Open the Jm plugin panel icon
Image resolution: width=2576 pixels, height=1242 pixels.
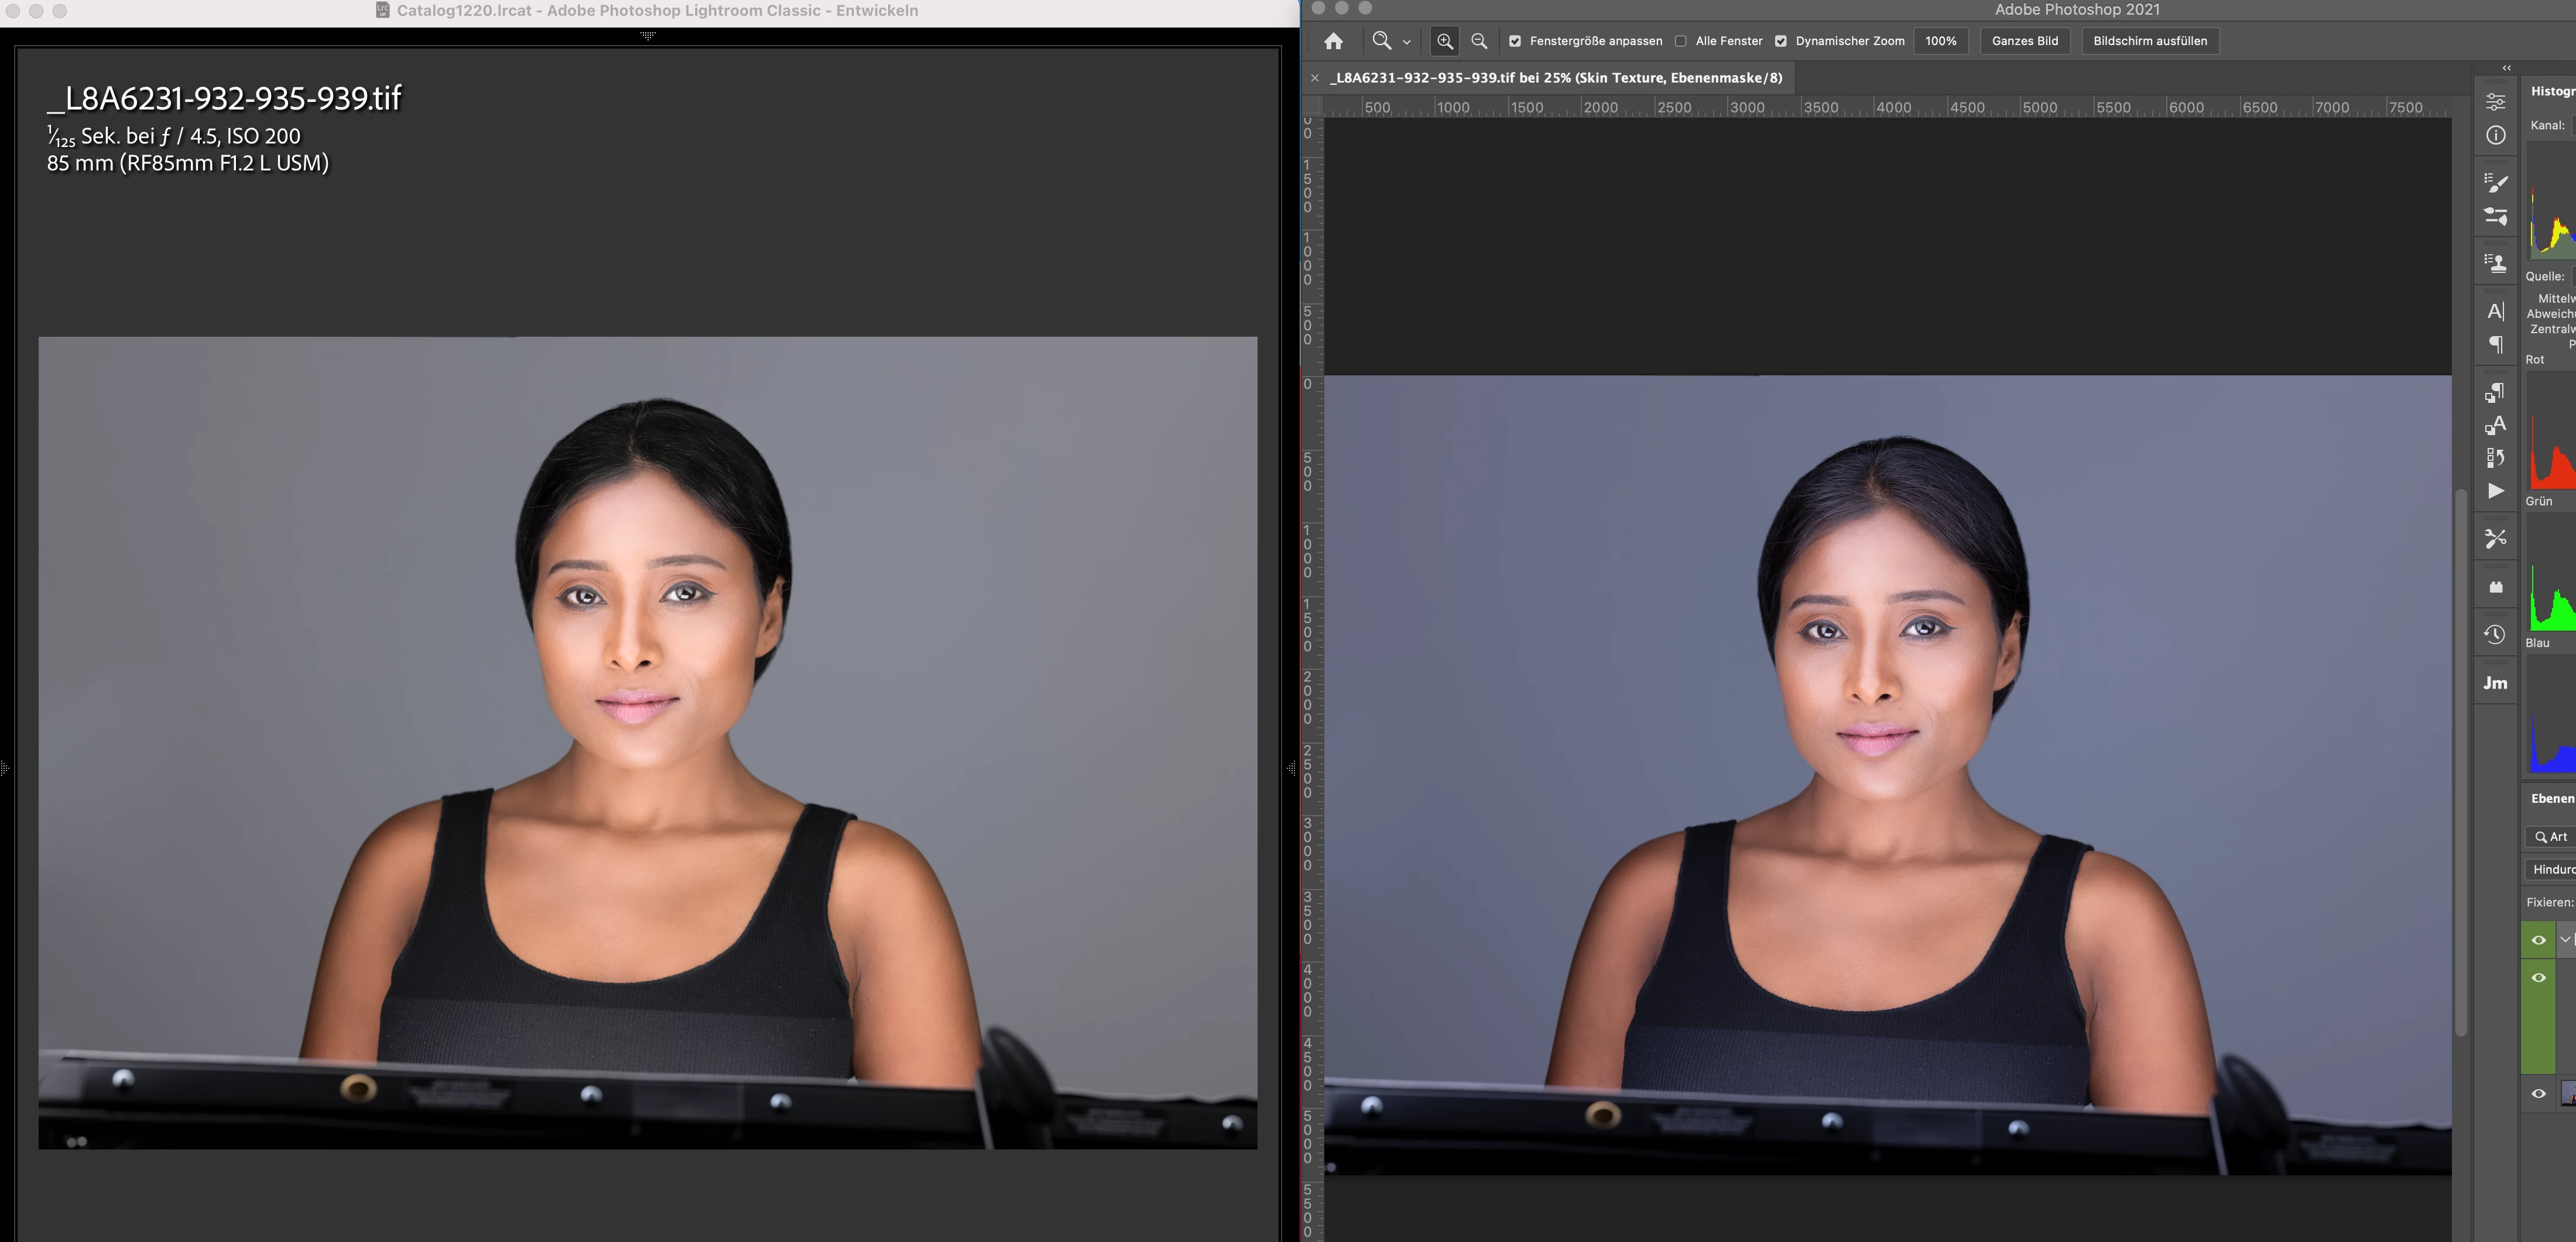coord(2495,683)
